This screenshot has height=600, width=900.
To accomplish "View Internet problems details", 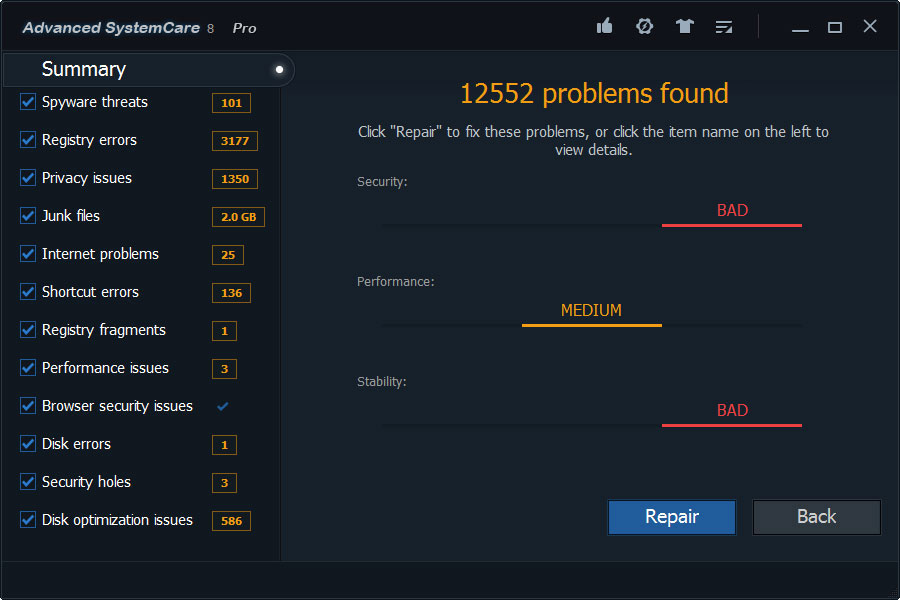I will coord(100,254).
